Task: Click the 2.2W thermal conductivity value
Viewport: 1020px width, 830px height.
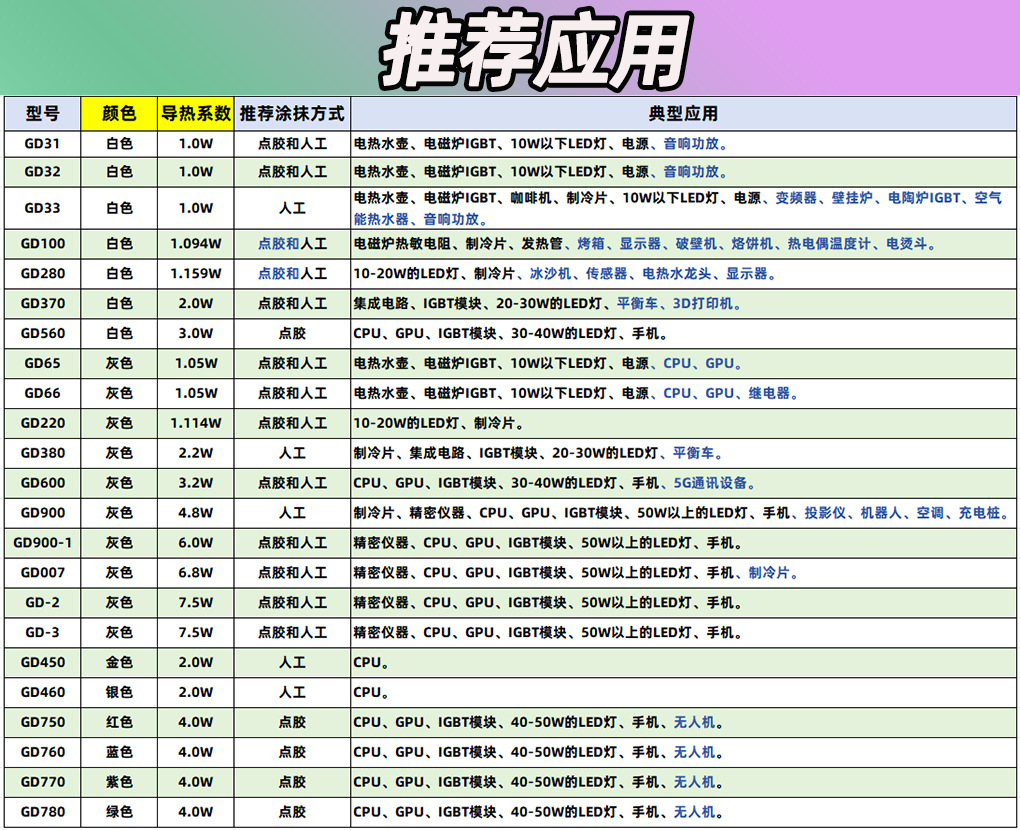Action: [196, 453]
